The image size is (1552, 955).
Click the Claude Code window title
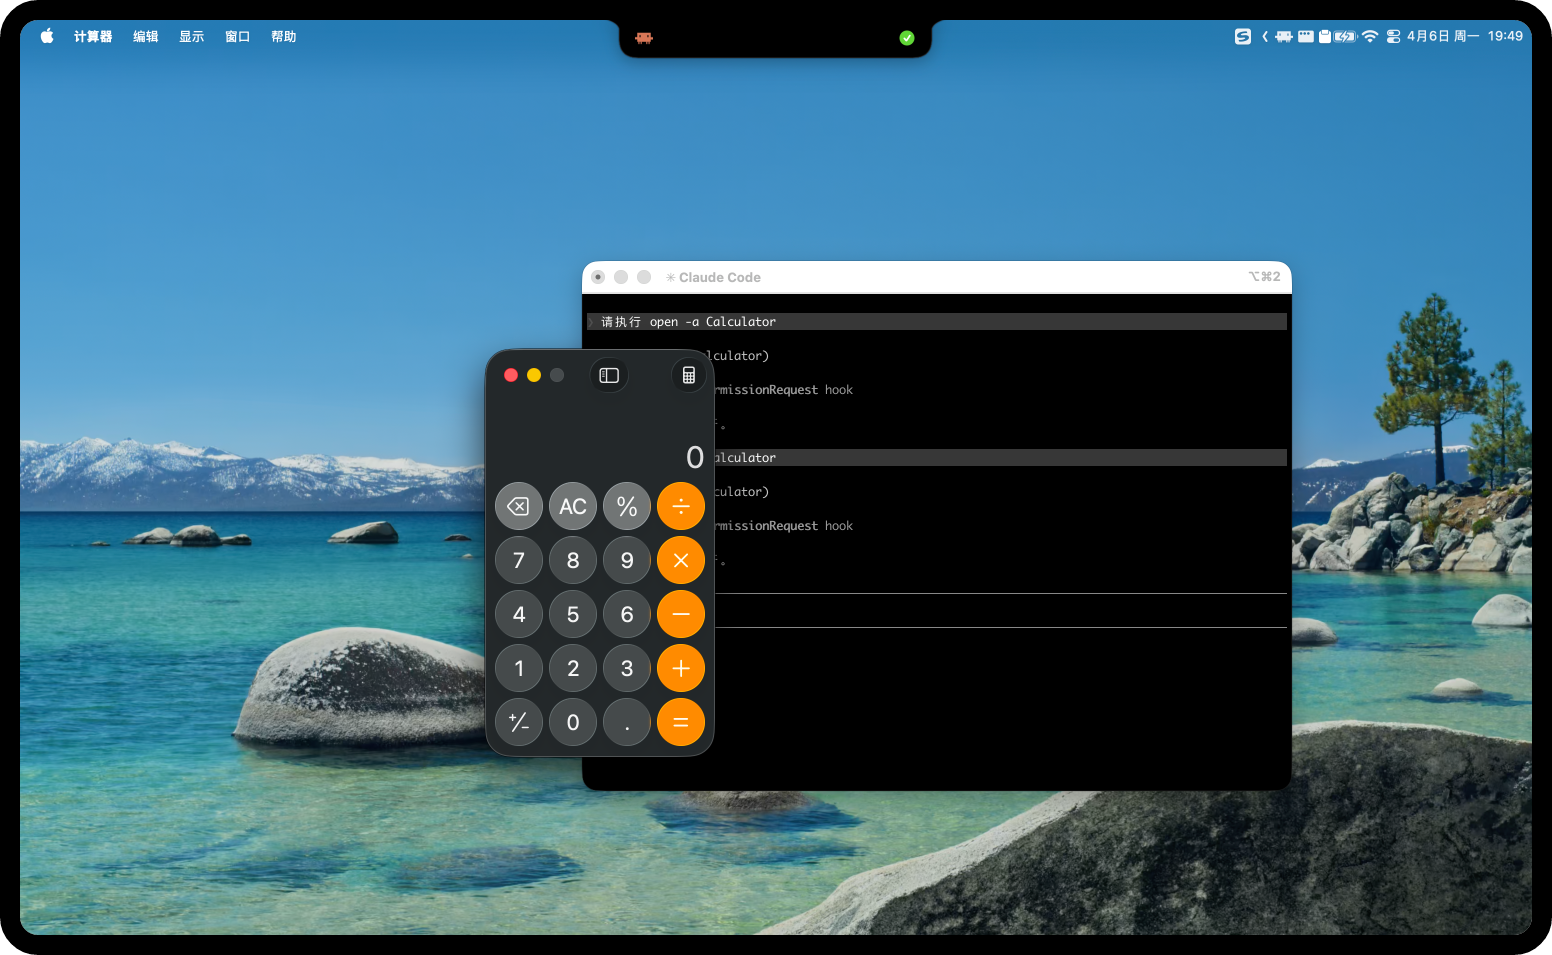pos(720,277)
